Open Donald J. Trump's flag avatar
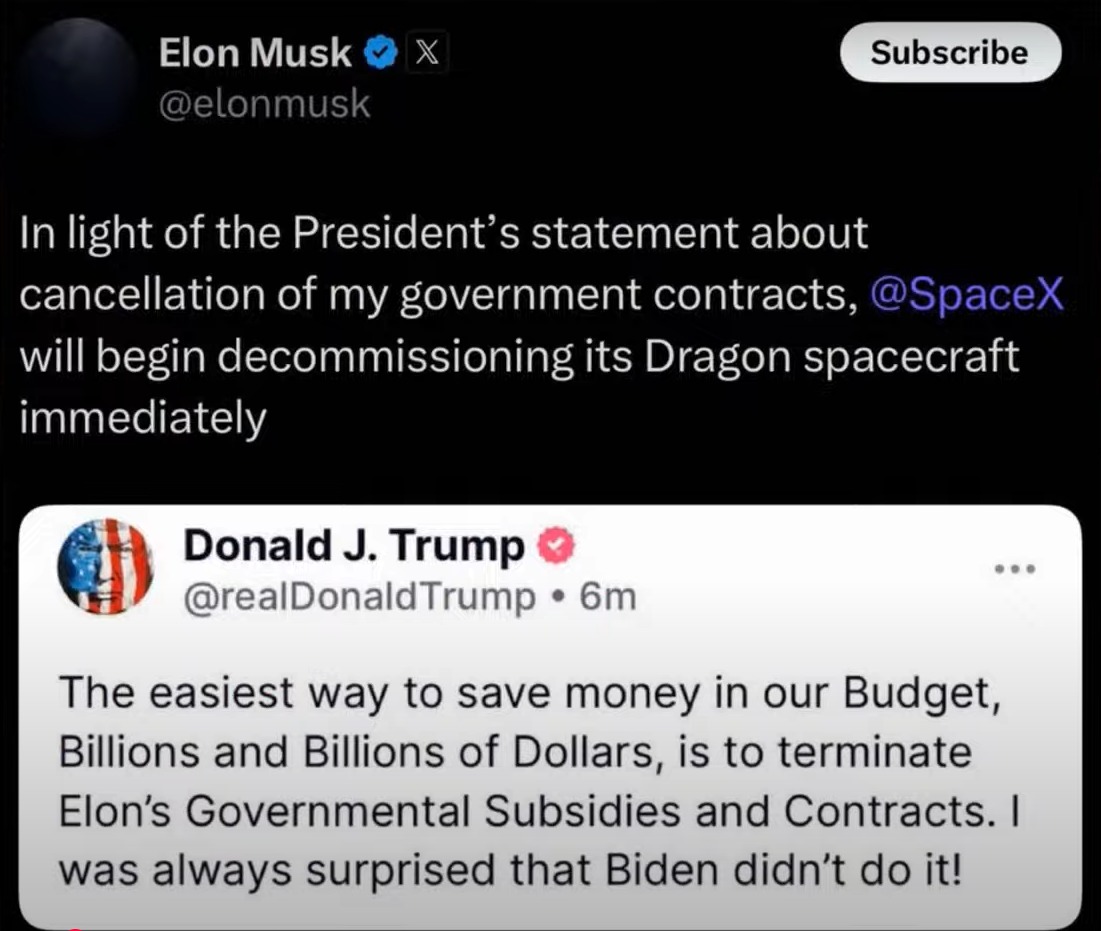Screen dimensions: 1101x931 point(105,567)
